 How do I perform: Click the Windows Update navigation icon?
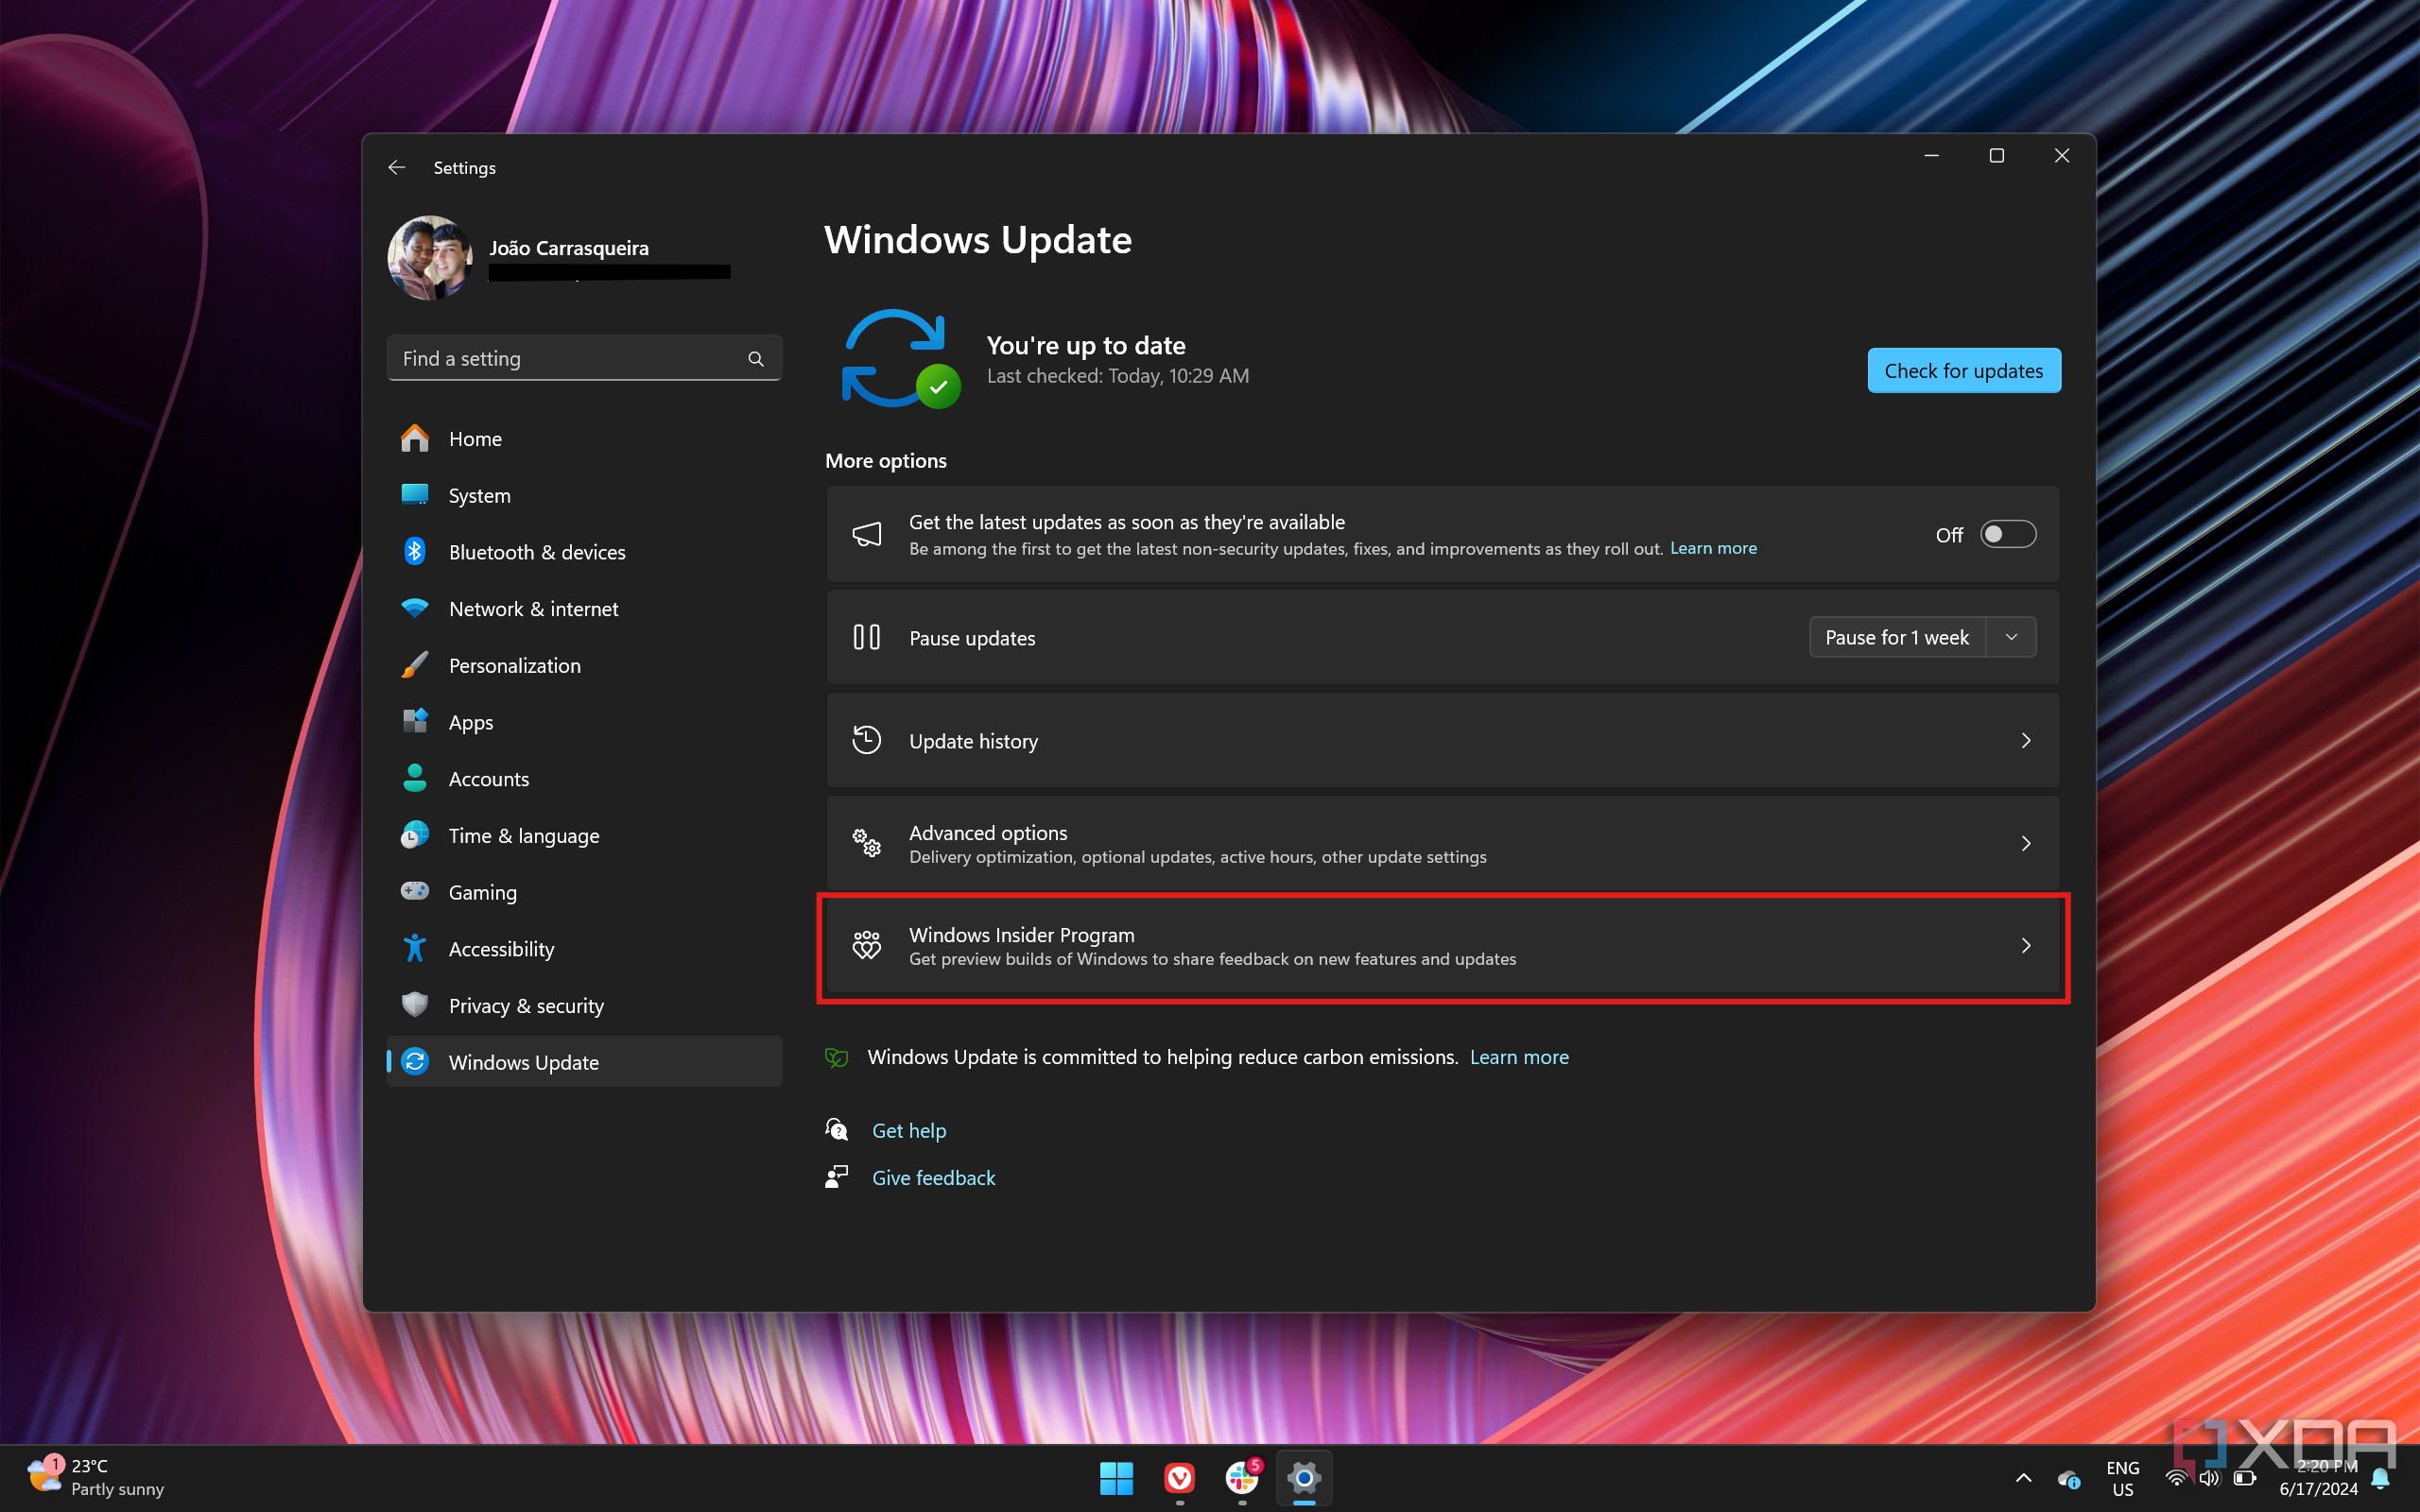point(415,1061)
